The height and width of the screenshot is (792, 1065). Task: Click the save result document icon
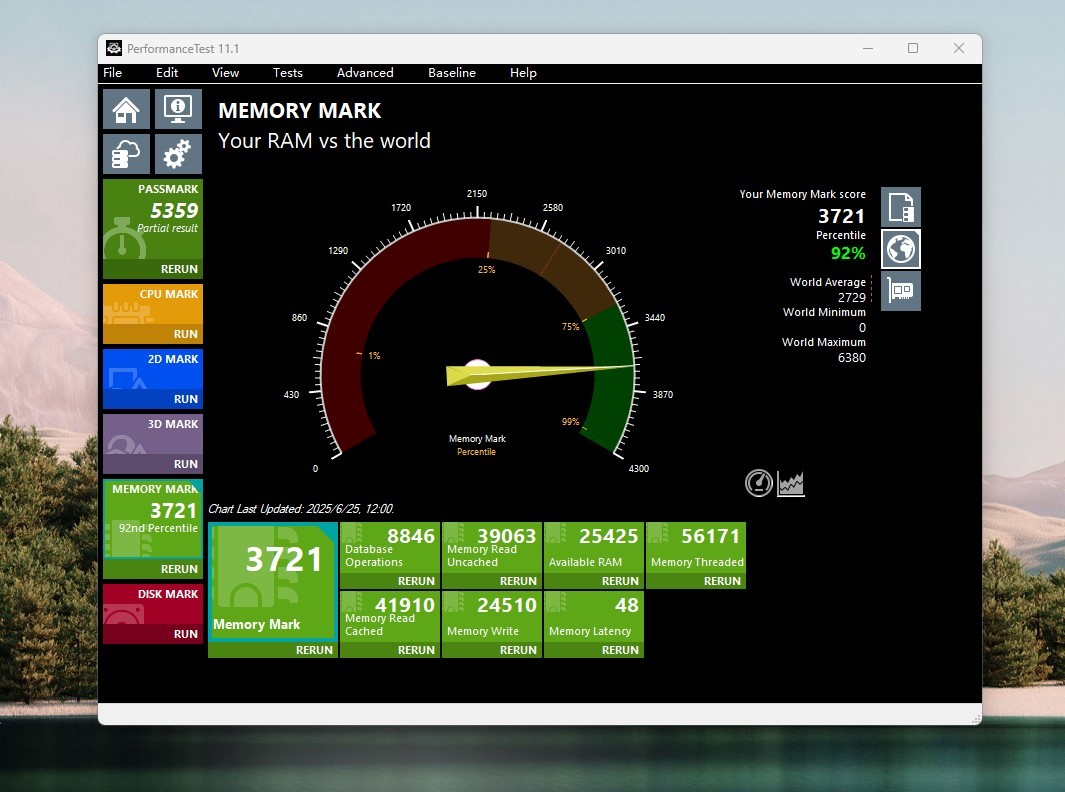(901, 207)
